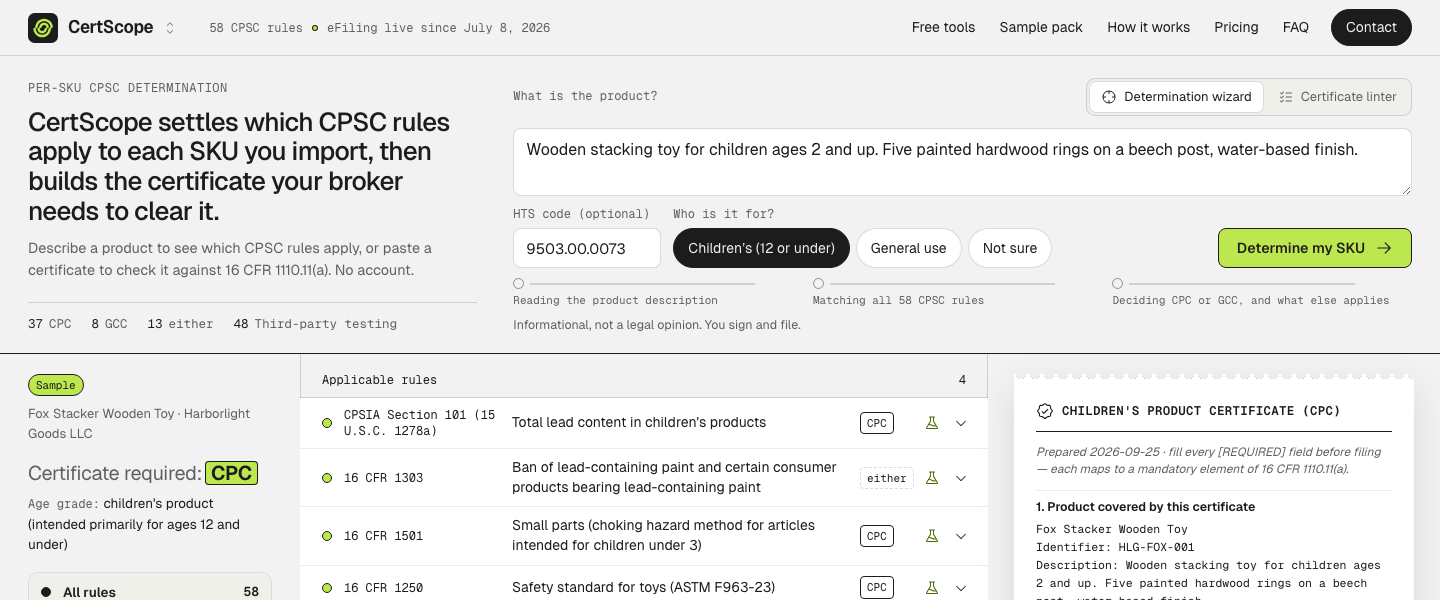Click Identifier: HLG-FOX-001 in the certificate
Viewport: 1440px width, 600px height.
tap(1115, 547)
